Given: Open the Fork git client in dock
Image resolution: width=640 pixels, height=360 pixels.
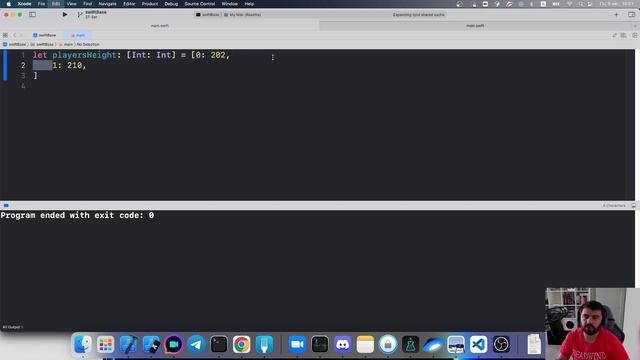Looking at the screenshot, I should (264, 344).
